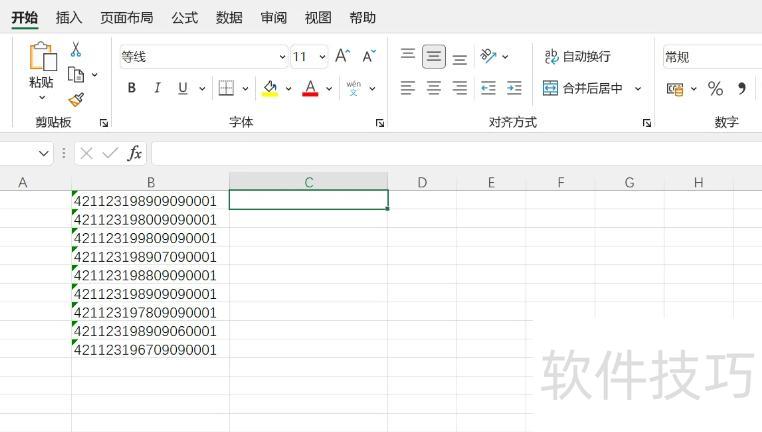Select column D header
This screenshot has width=762, height=432.
tap(422, 182)
